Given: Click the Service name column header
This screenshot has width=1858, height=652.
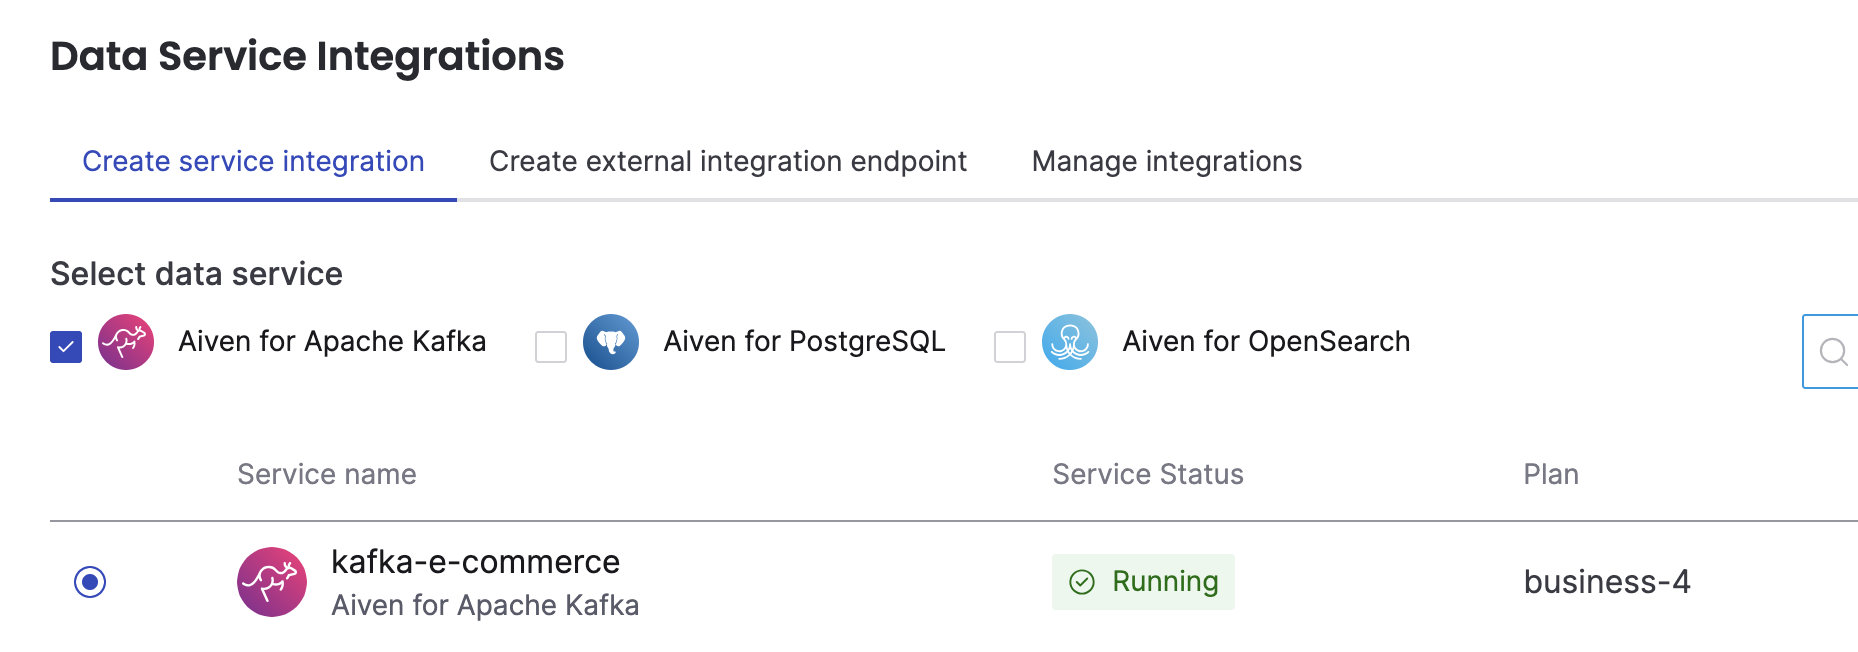Looking at the screenshot, I should (x=327, y=474).
